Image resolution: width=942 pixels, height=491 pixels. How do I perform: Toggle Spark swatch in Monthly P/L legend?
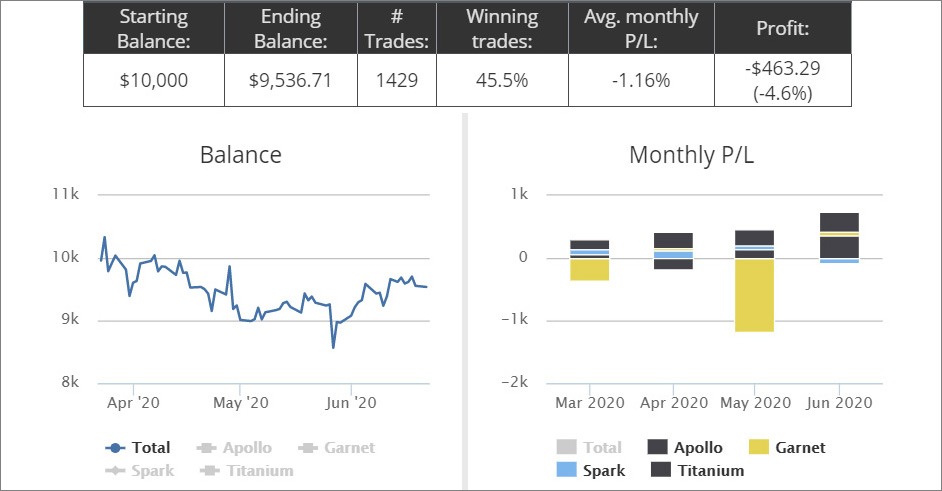coord(591,470)
